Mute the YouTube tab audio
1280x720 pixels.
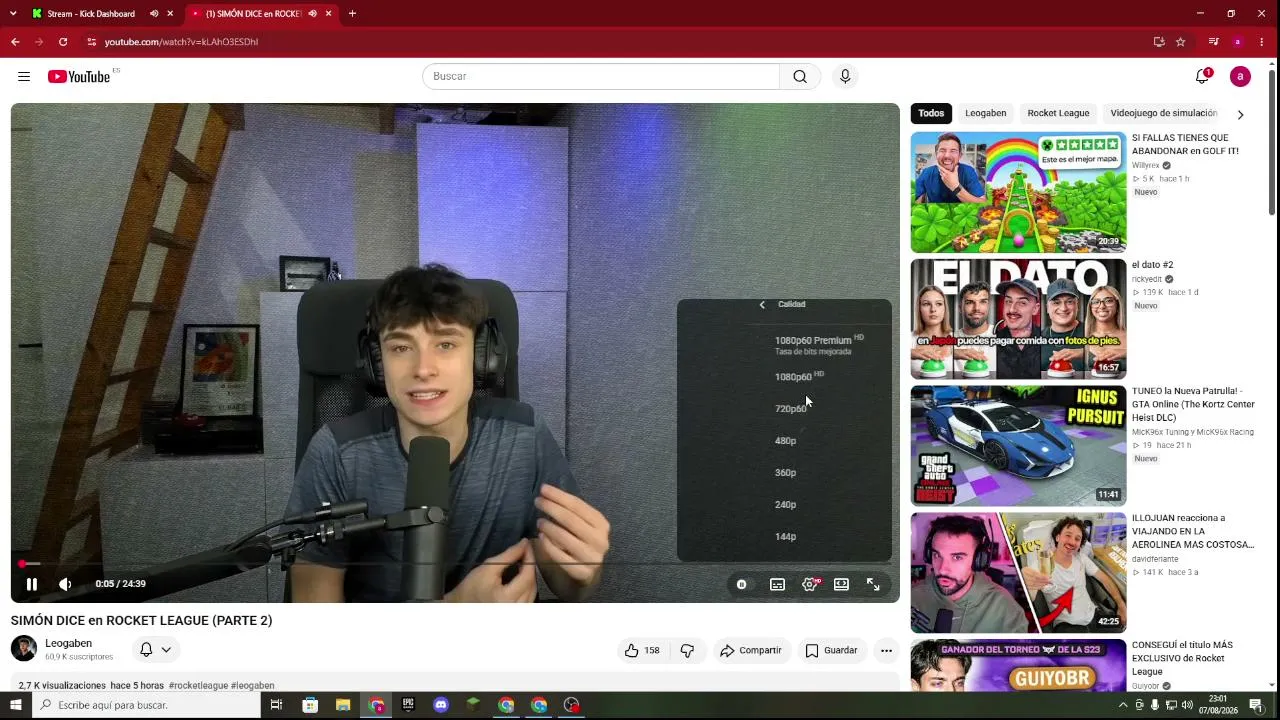pos(313,14)
